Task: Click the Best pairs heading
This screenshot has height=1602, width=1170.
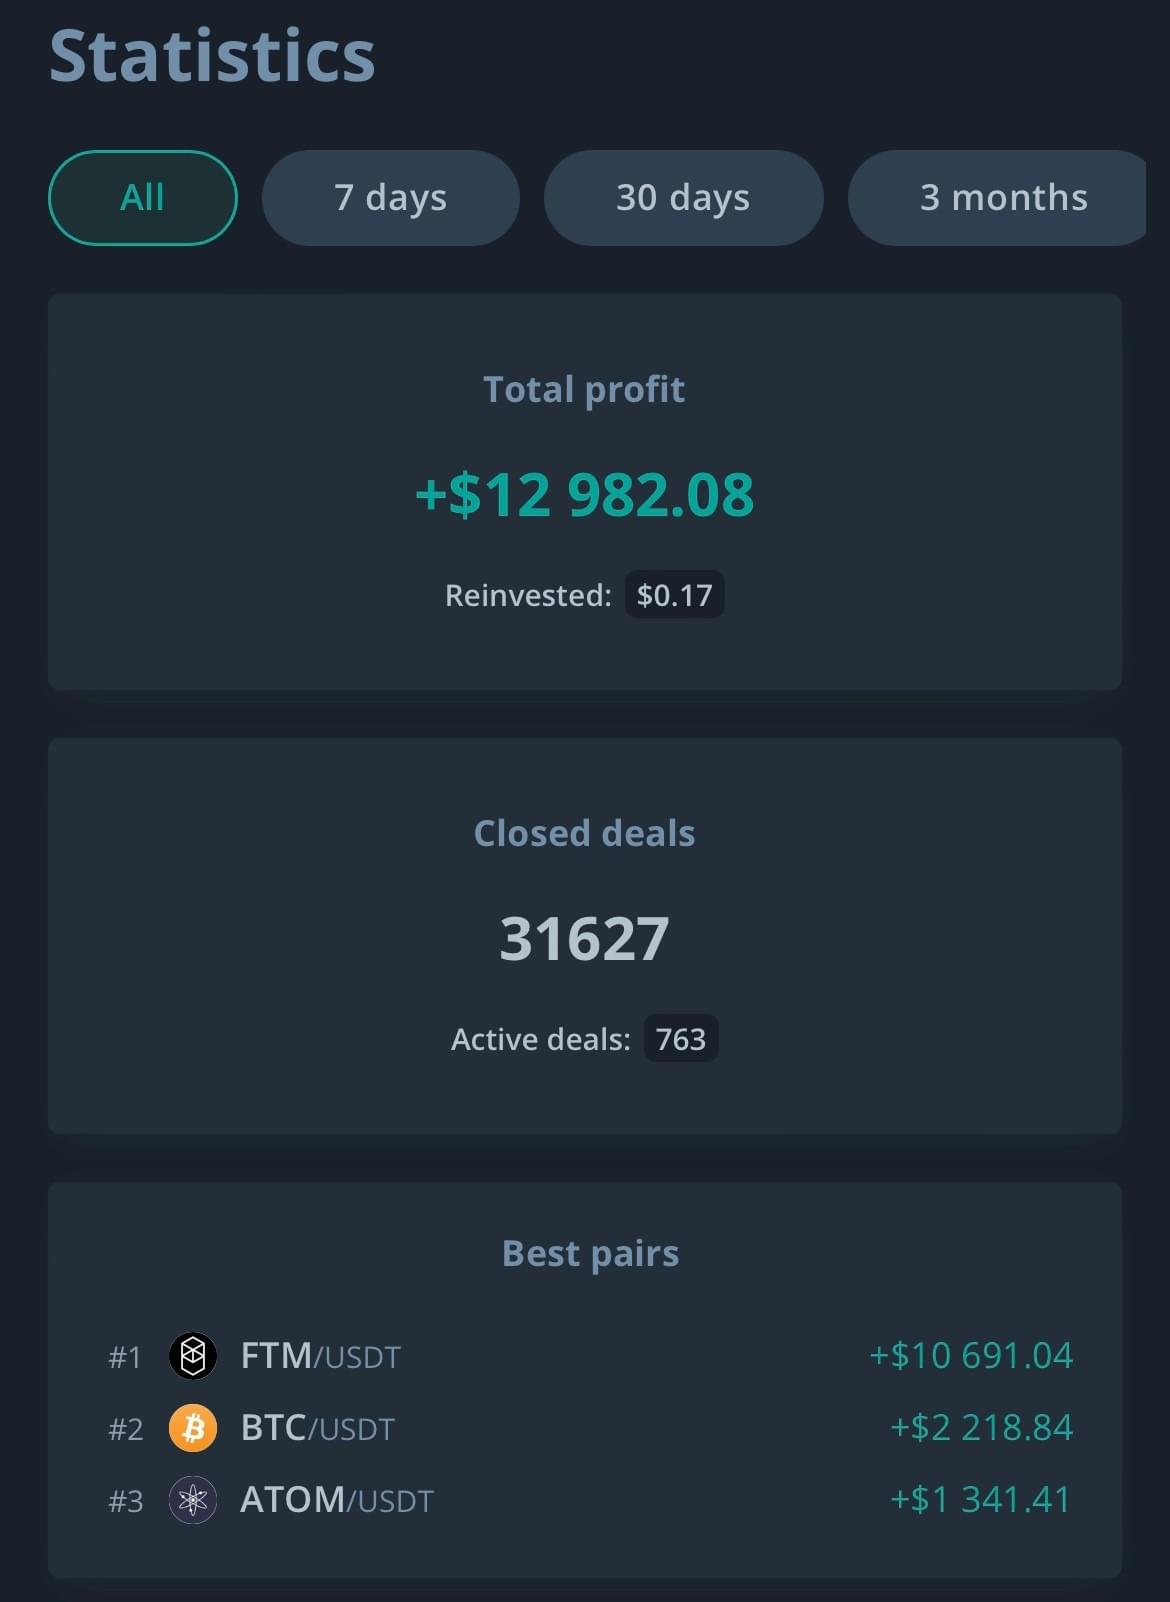Action: point(590,1253)
